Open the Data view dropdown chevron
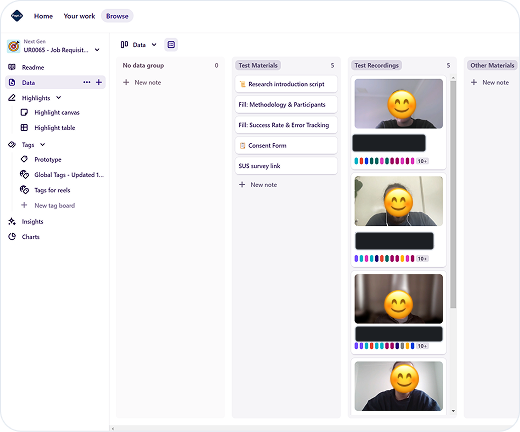520x432 pixels. click(154, 44)
